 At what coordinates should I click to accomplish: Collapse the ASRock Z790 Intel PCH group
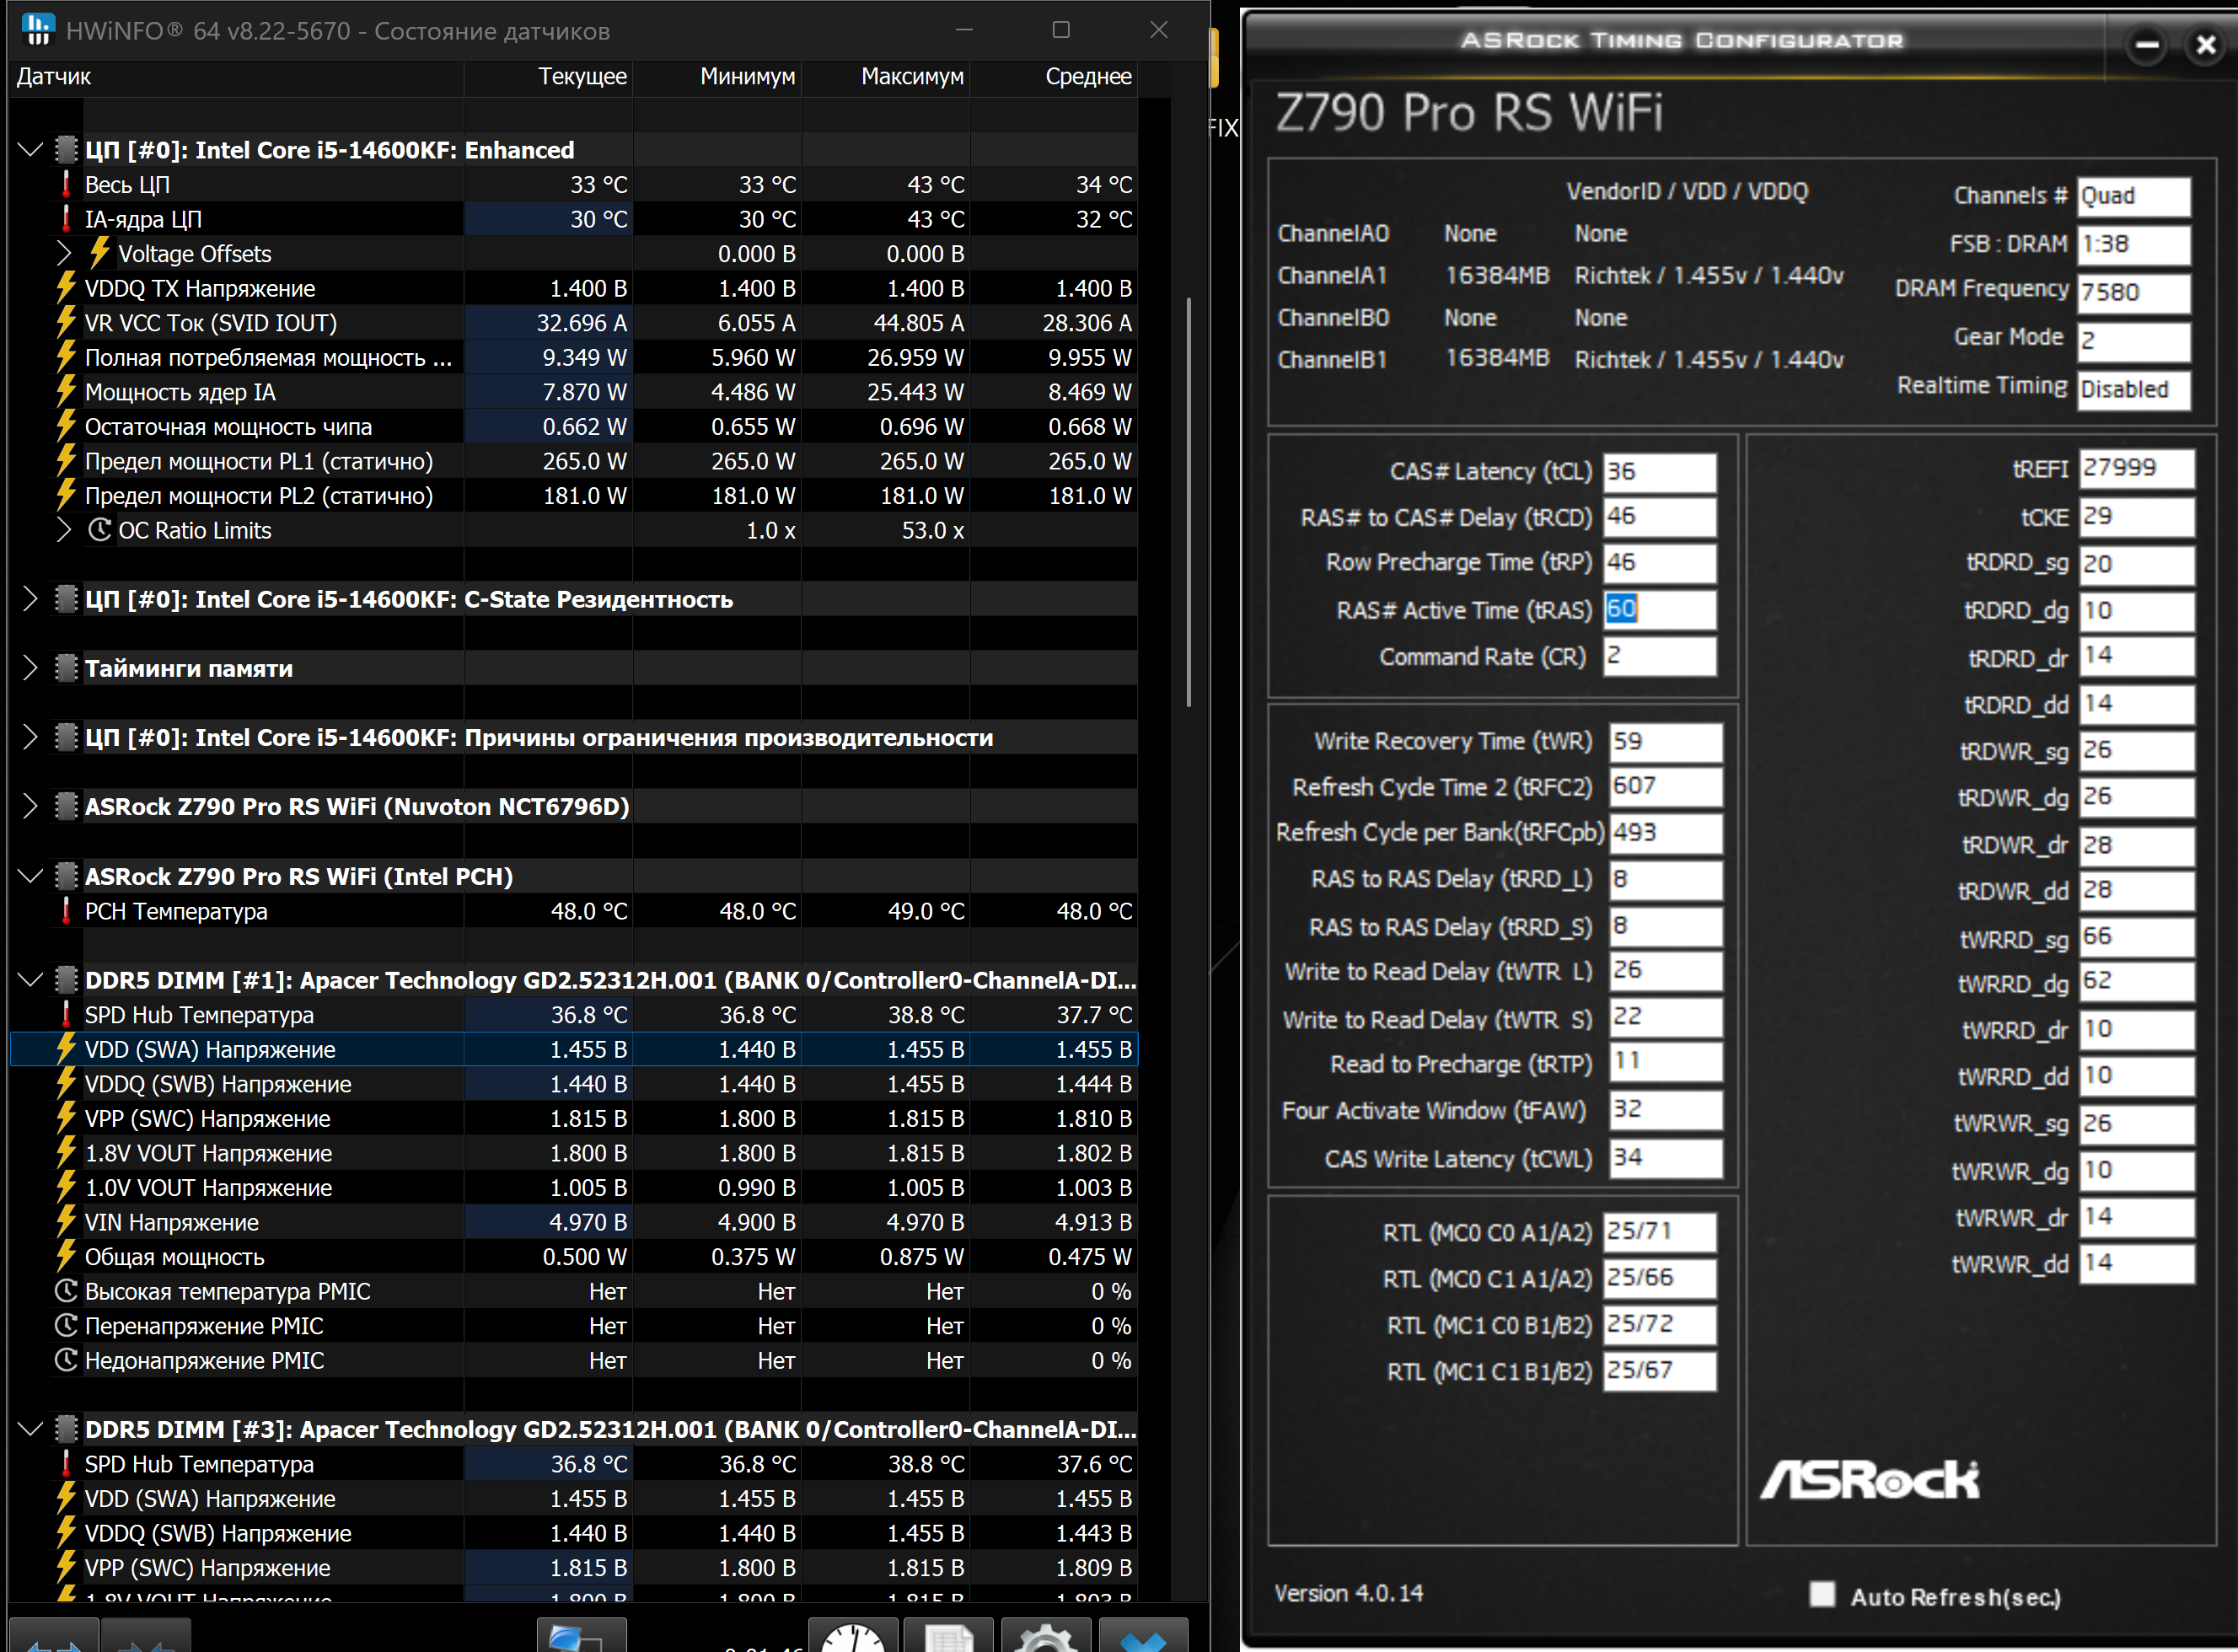30,876
